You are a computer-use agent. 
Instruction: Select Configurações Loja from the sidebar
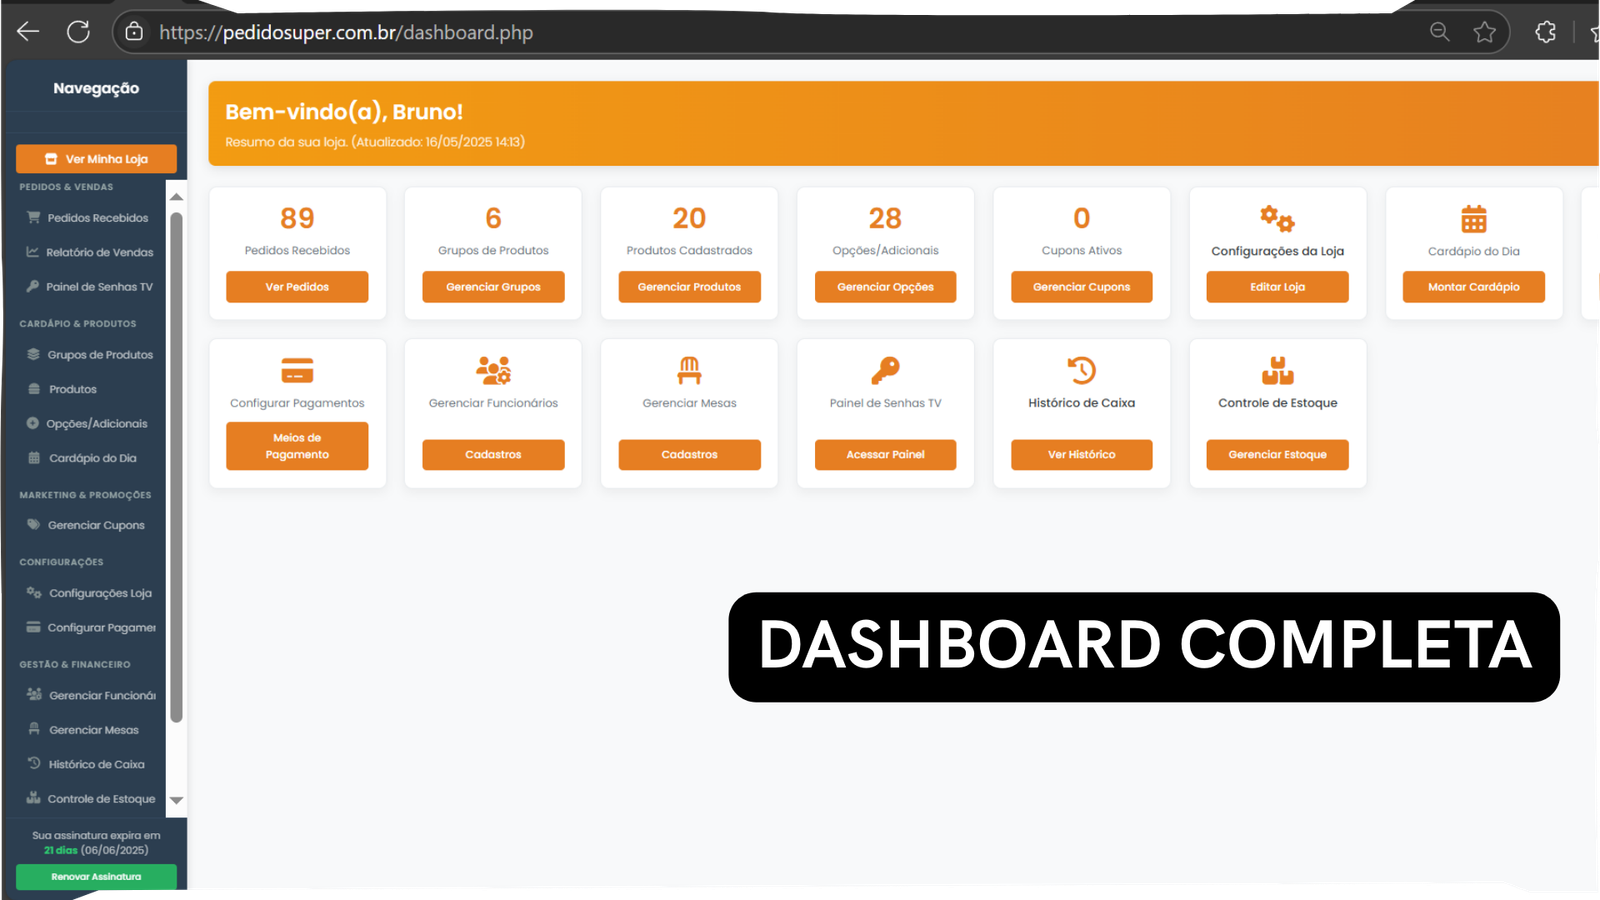(96, 592)
